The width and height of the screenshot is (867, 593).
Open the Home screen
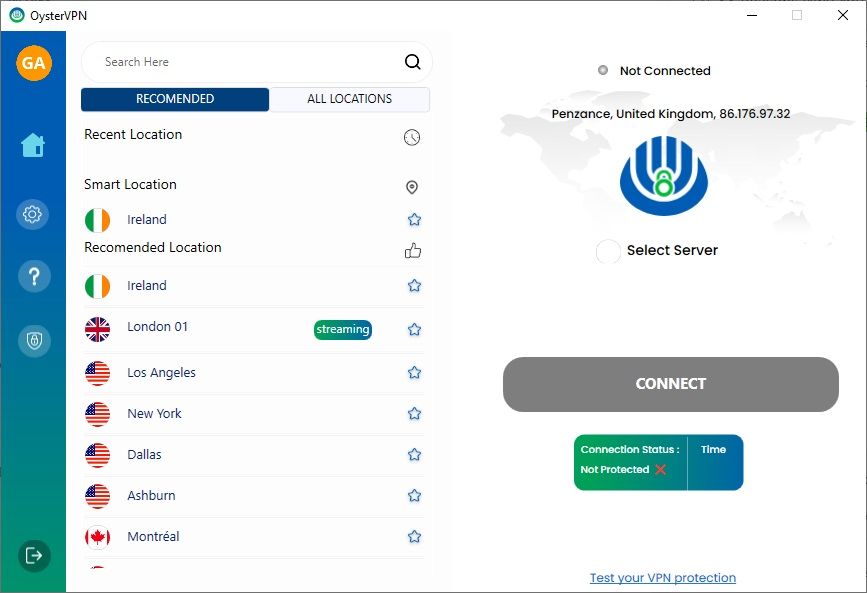click(x=33, y=144)
